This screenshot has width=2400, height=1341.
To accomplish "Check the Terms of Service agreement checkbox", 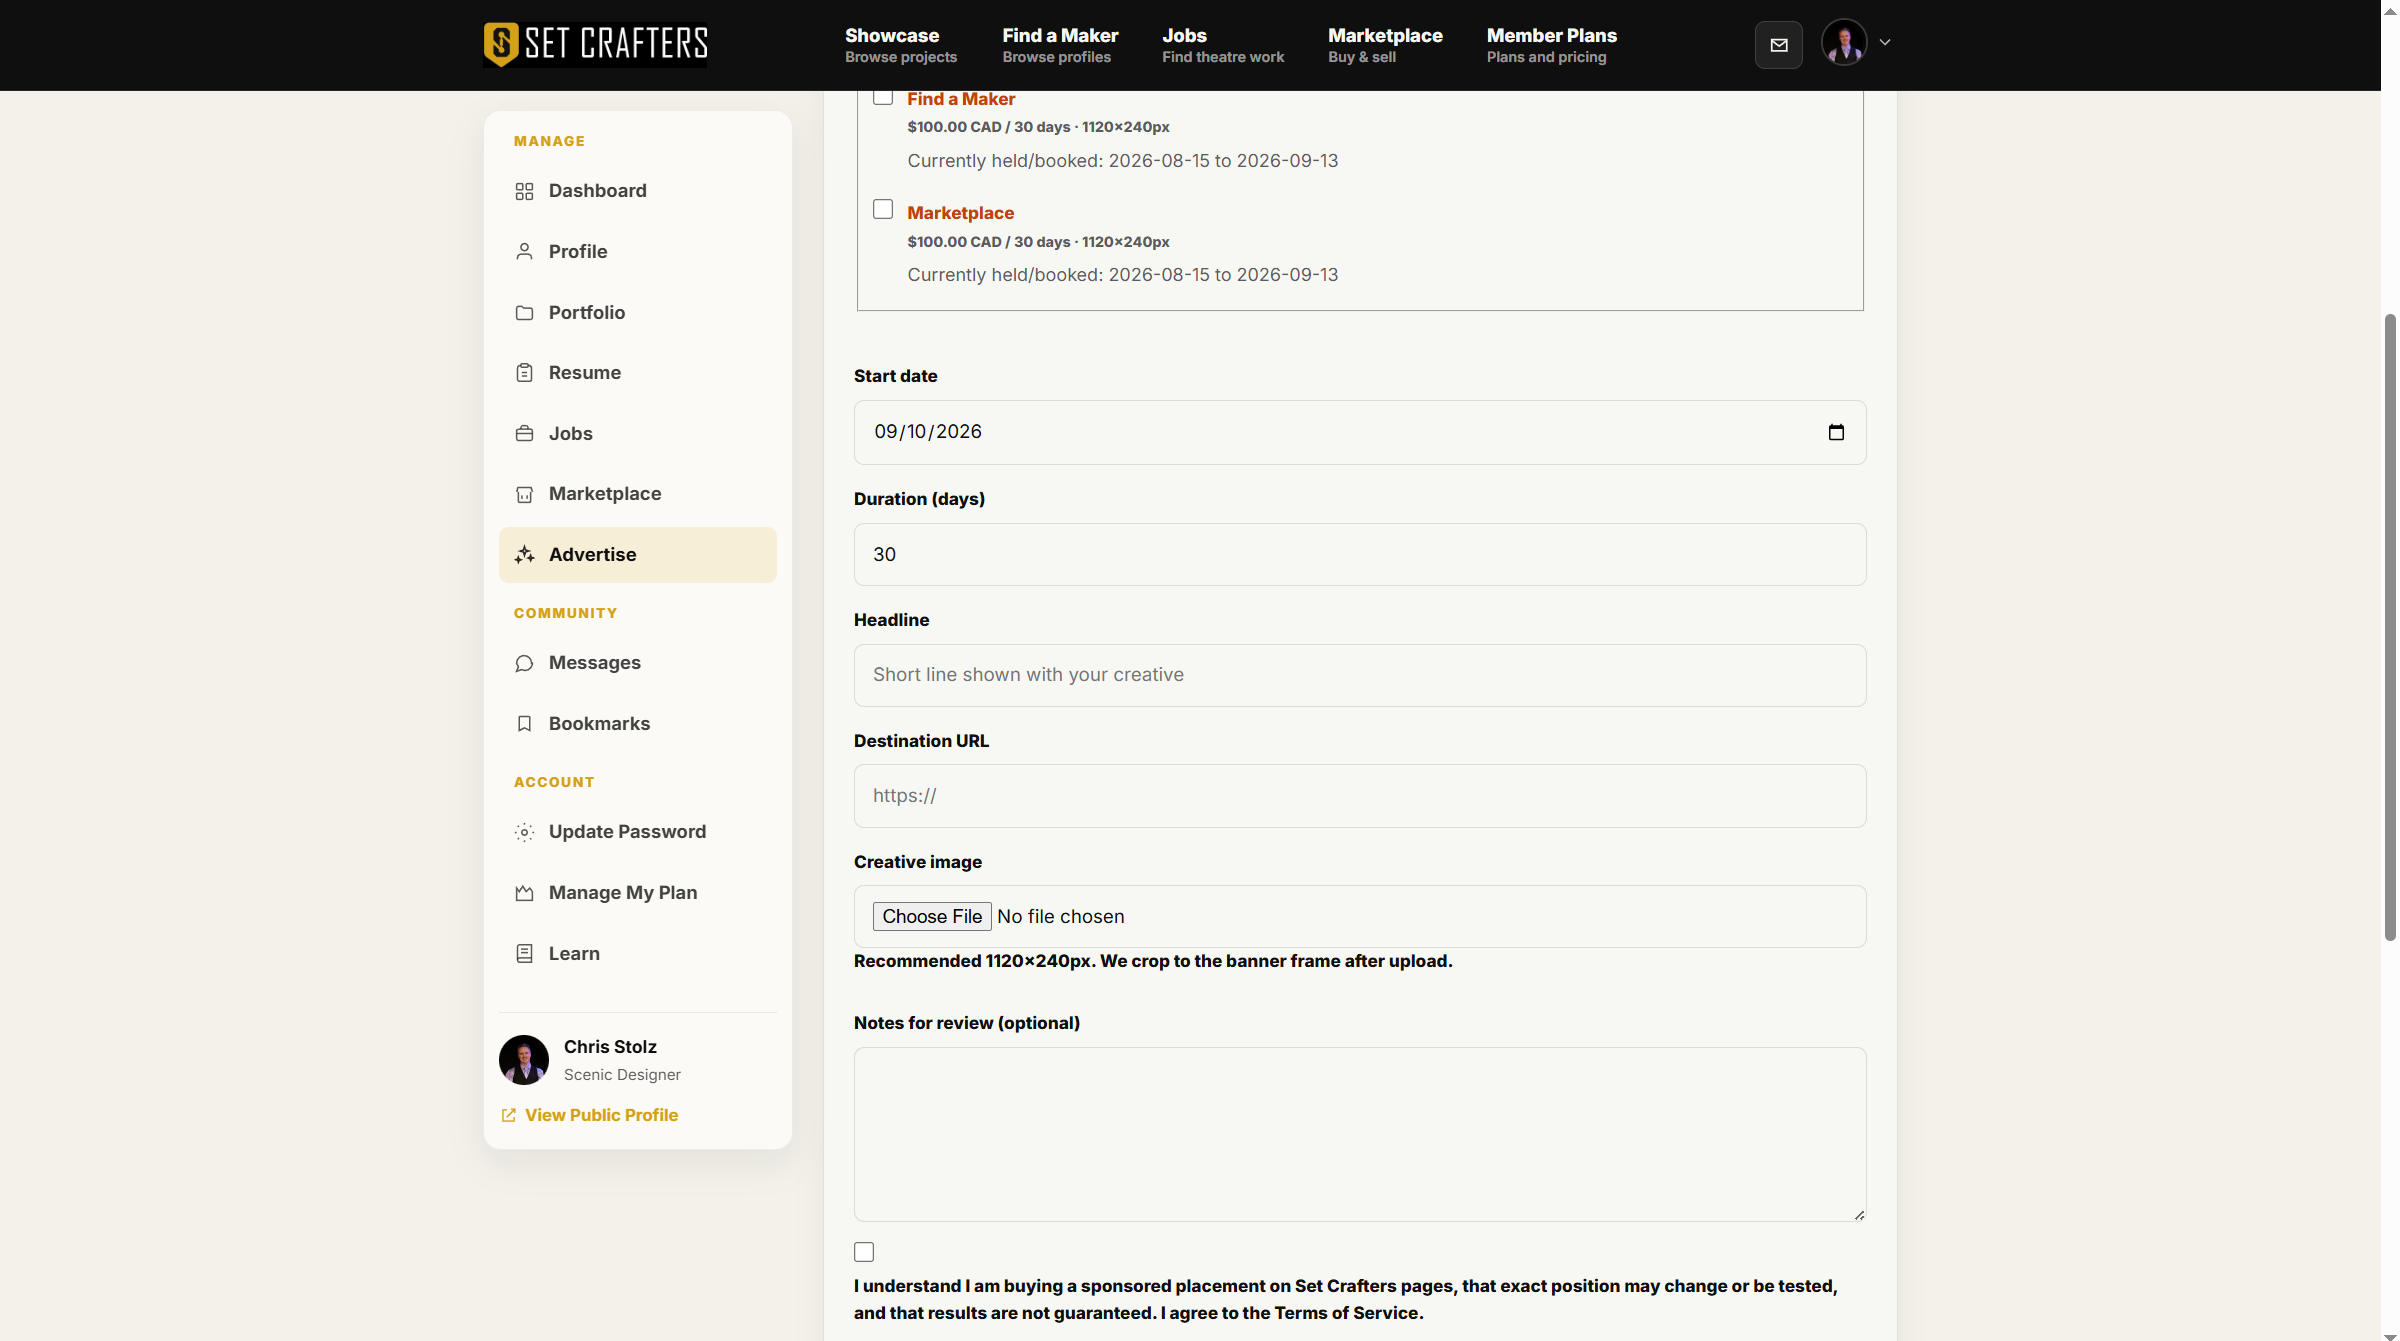I will 864,1252.
